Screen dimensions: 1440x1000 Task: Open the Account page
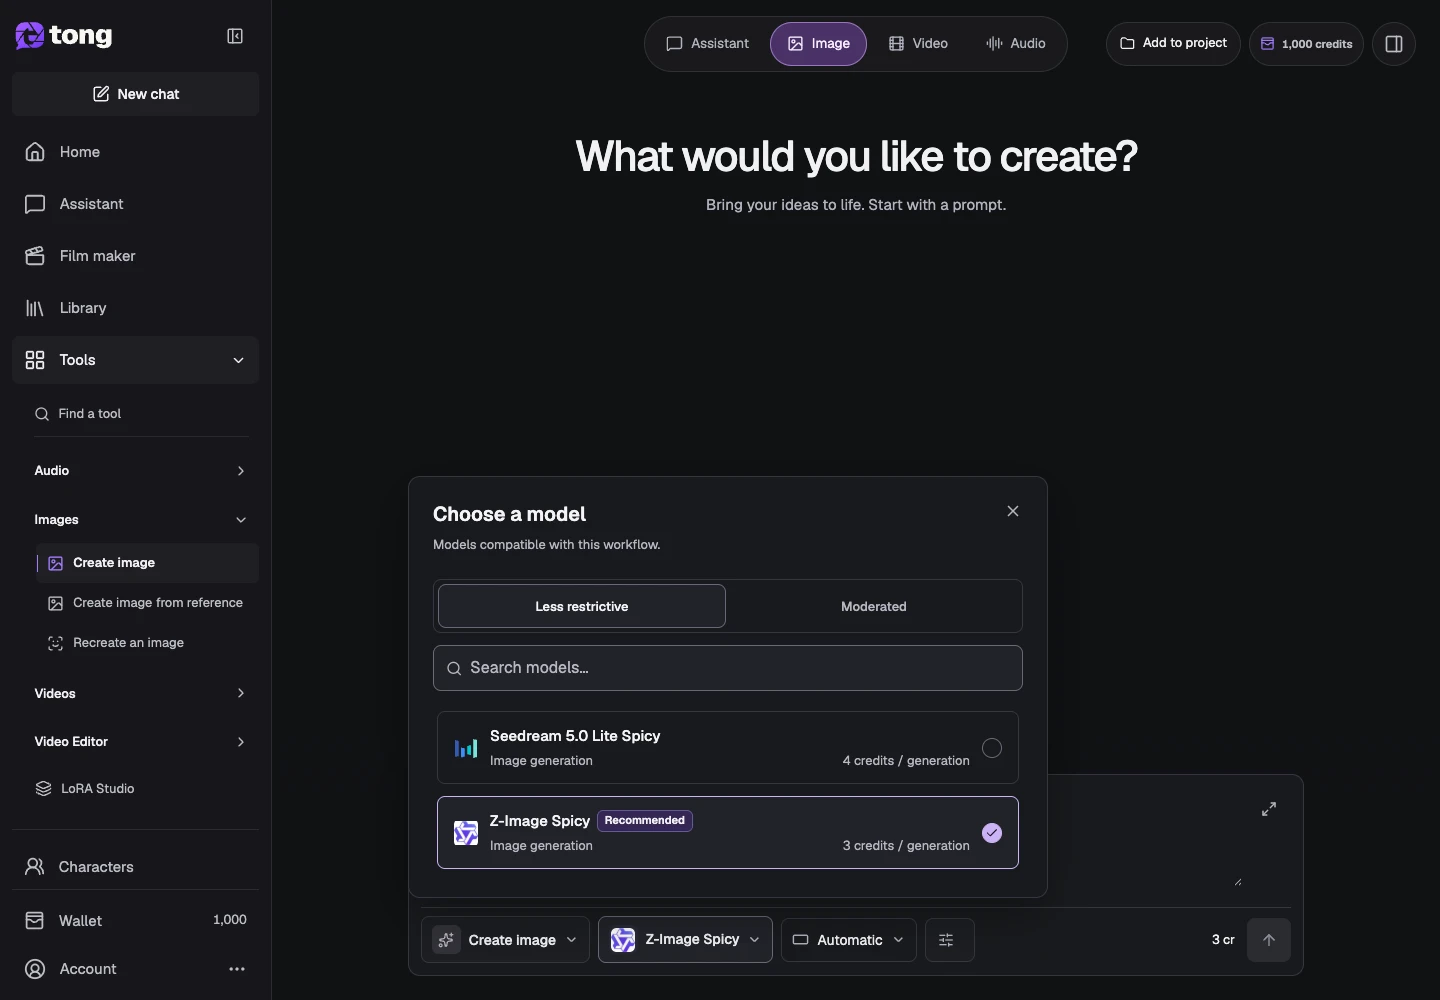coord(88,969)
